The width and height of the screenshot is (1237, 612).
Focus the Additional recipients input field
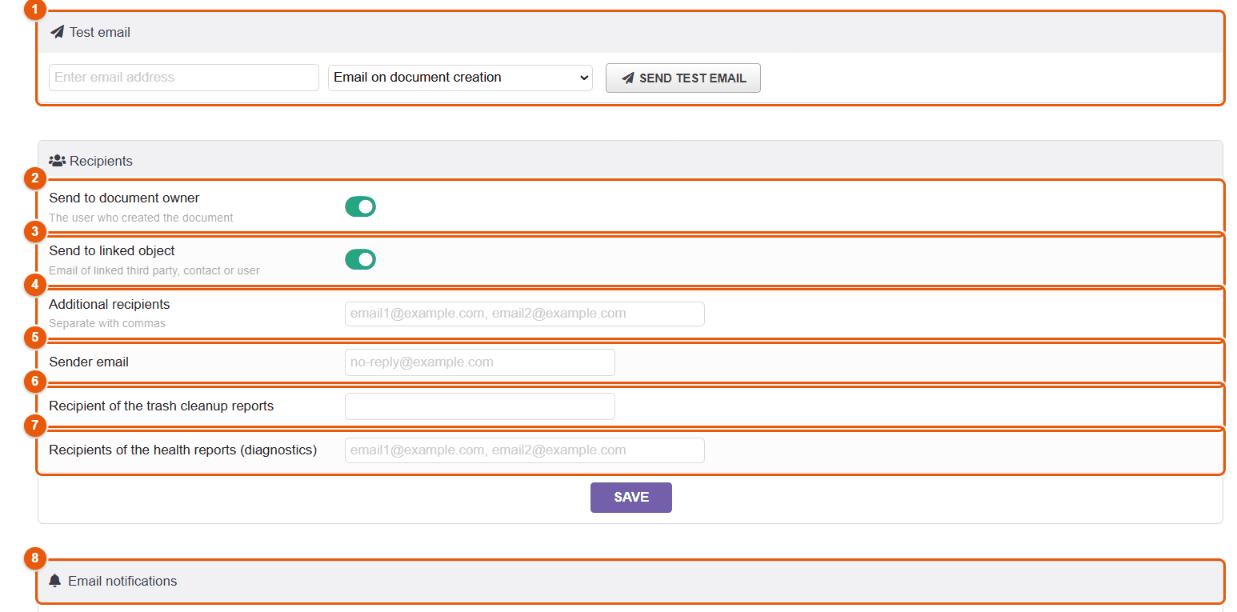[525, 314]
